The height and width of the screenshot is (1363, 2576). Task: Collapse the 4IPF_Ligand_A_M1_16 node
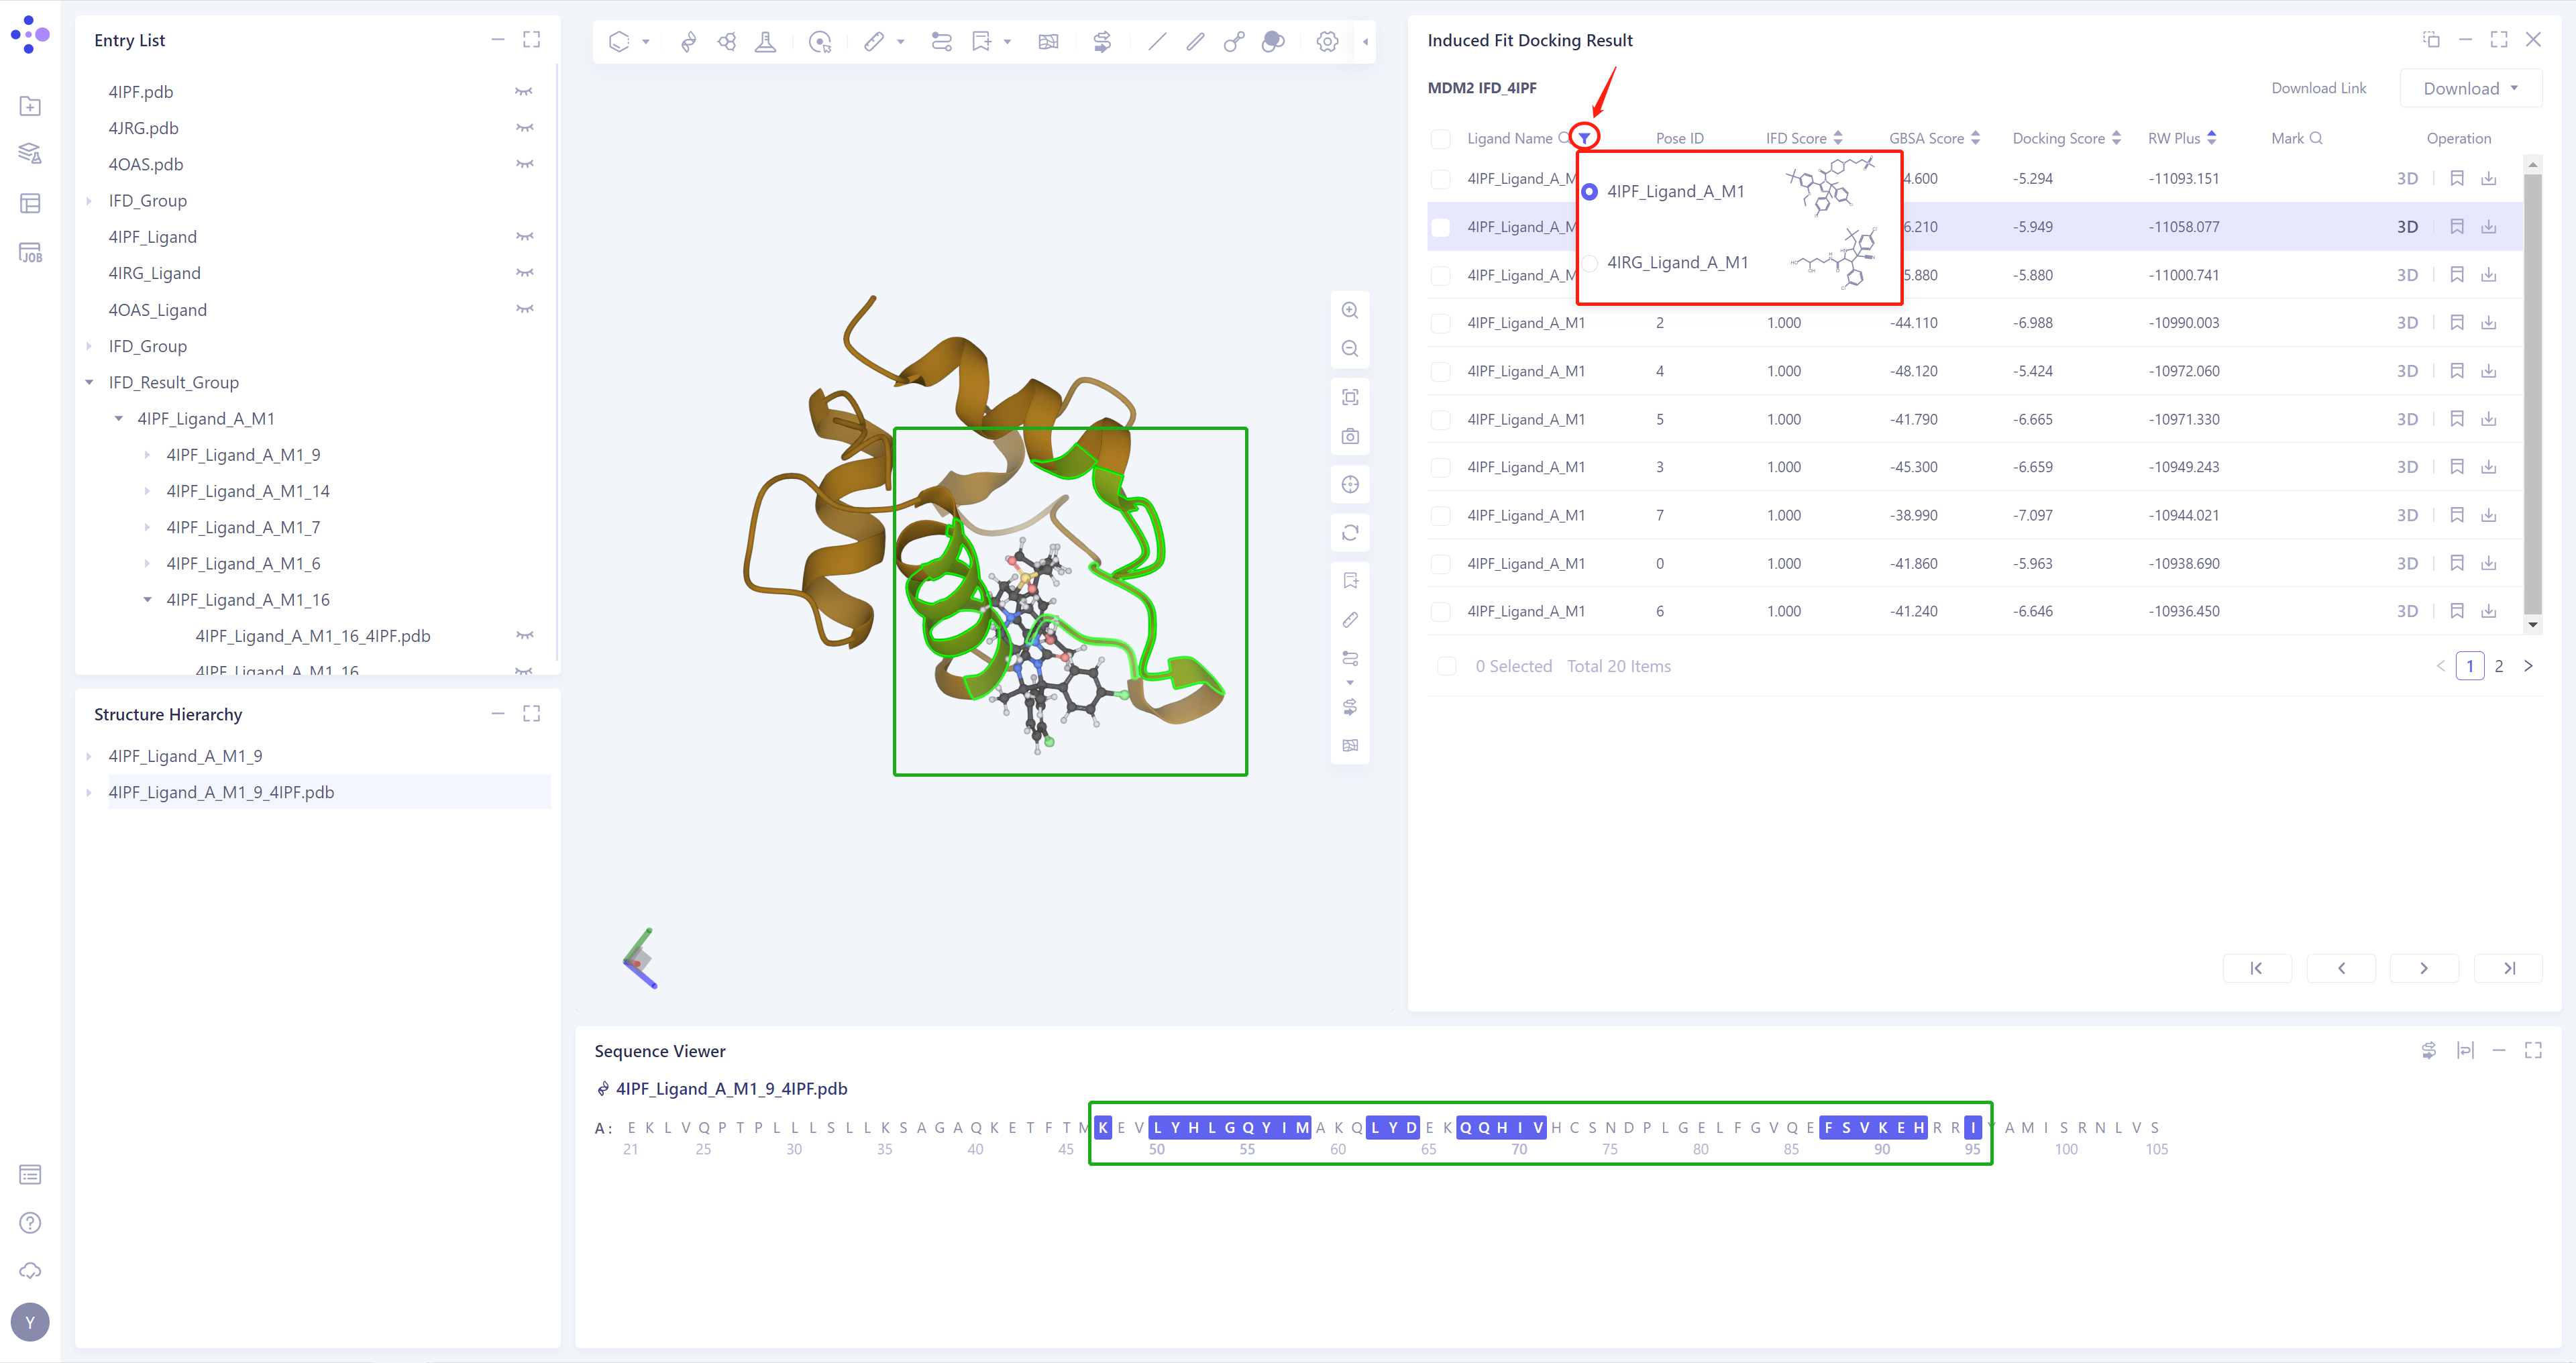tap(148, 599)
